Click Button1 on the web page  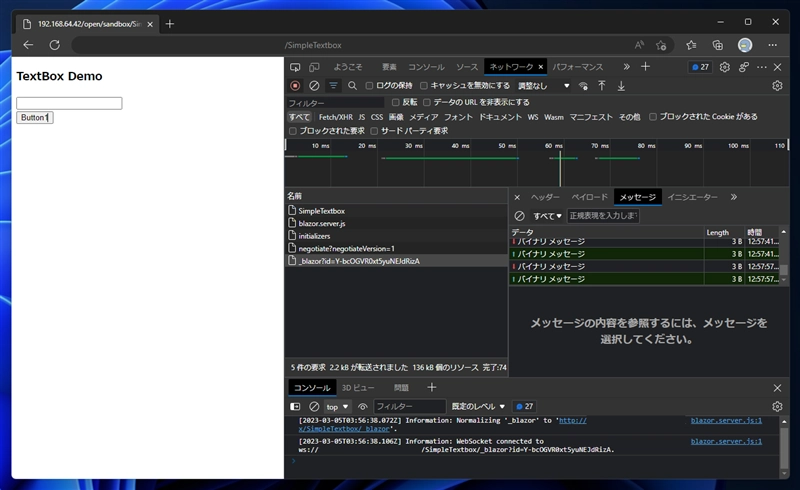pyautogui.click(x=35, y=117)
